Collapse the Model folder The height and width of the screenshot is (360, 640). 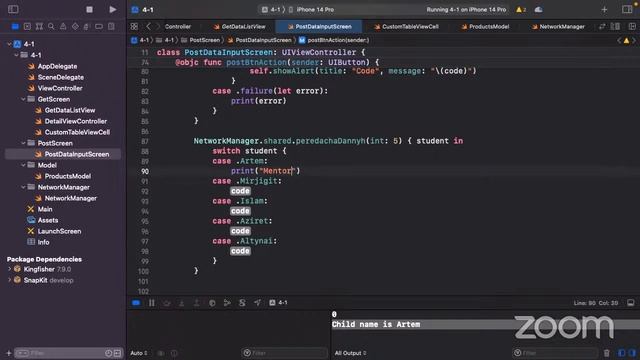tap(23, 165)
